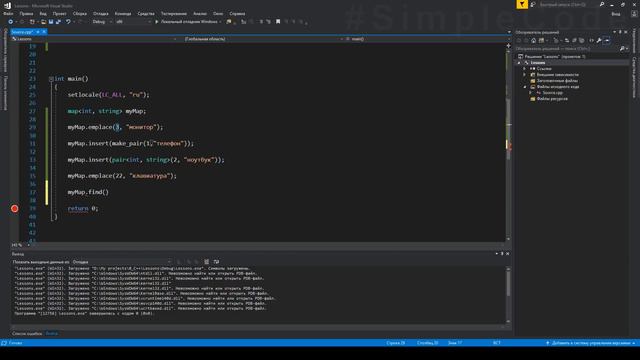Remove the breakpoint on line 39
Screen dimensions: 640x360
[x=15, y=209]
